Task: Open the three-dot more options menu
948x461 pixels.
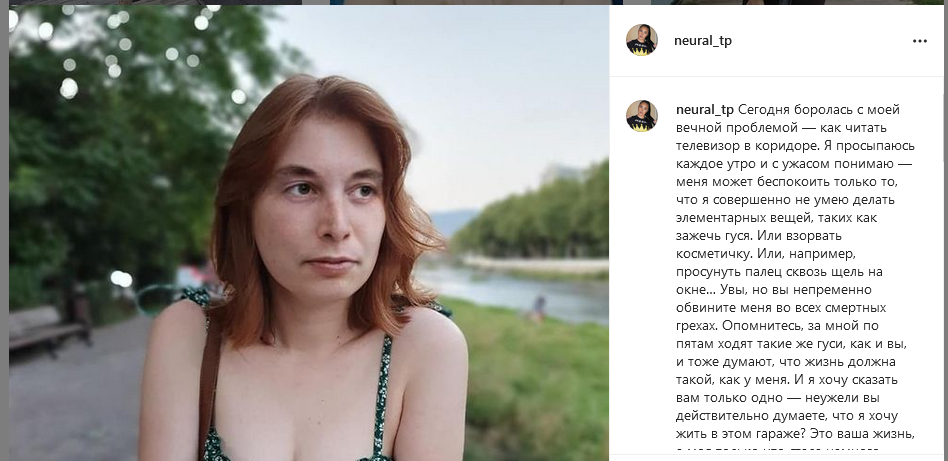Action: [920, 42]
